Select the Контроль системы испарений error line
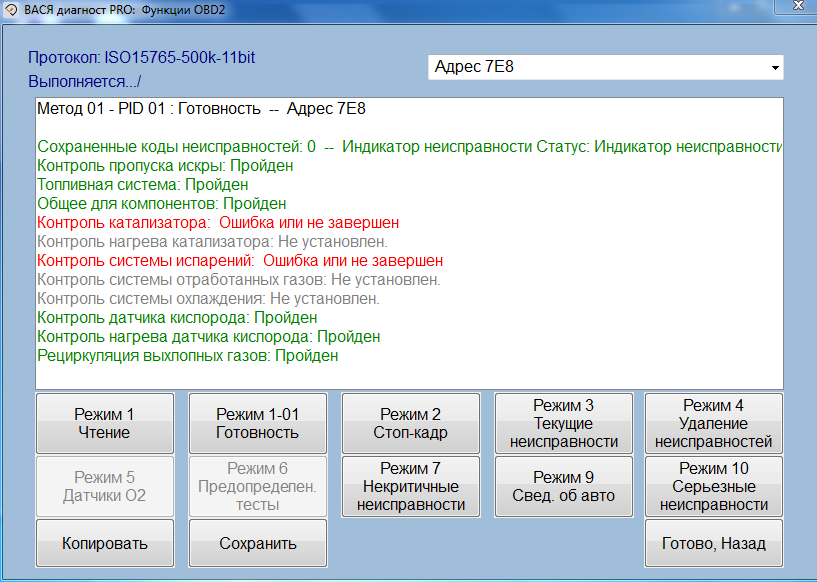This screenshot has height=582, width=817. [x=239, y=260]
